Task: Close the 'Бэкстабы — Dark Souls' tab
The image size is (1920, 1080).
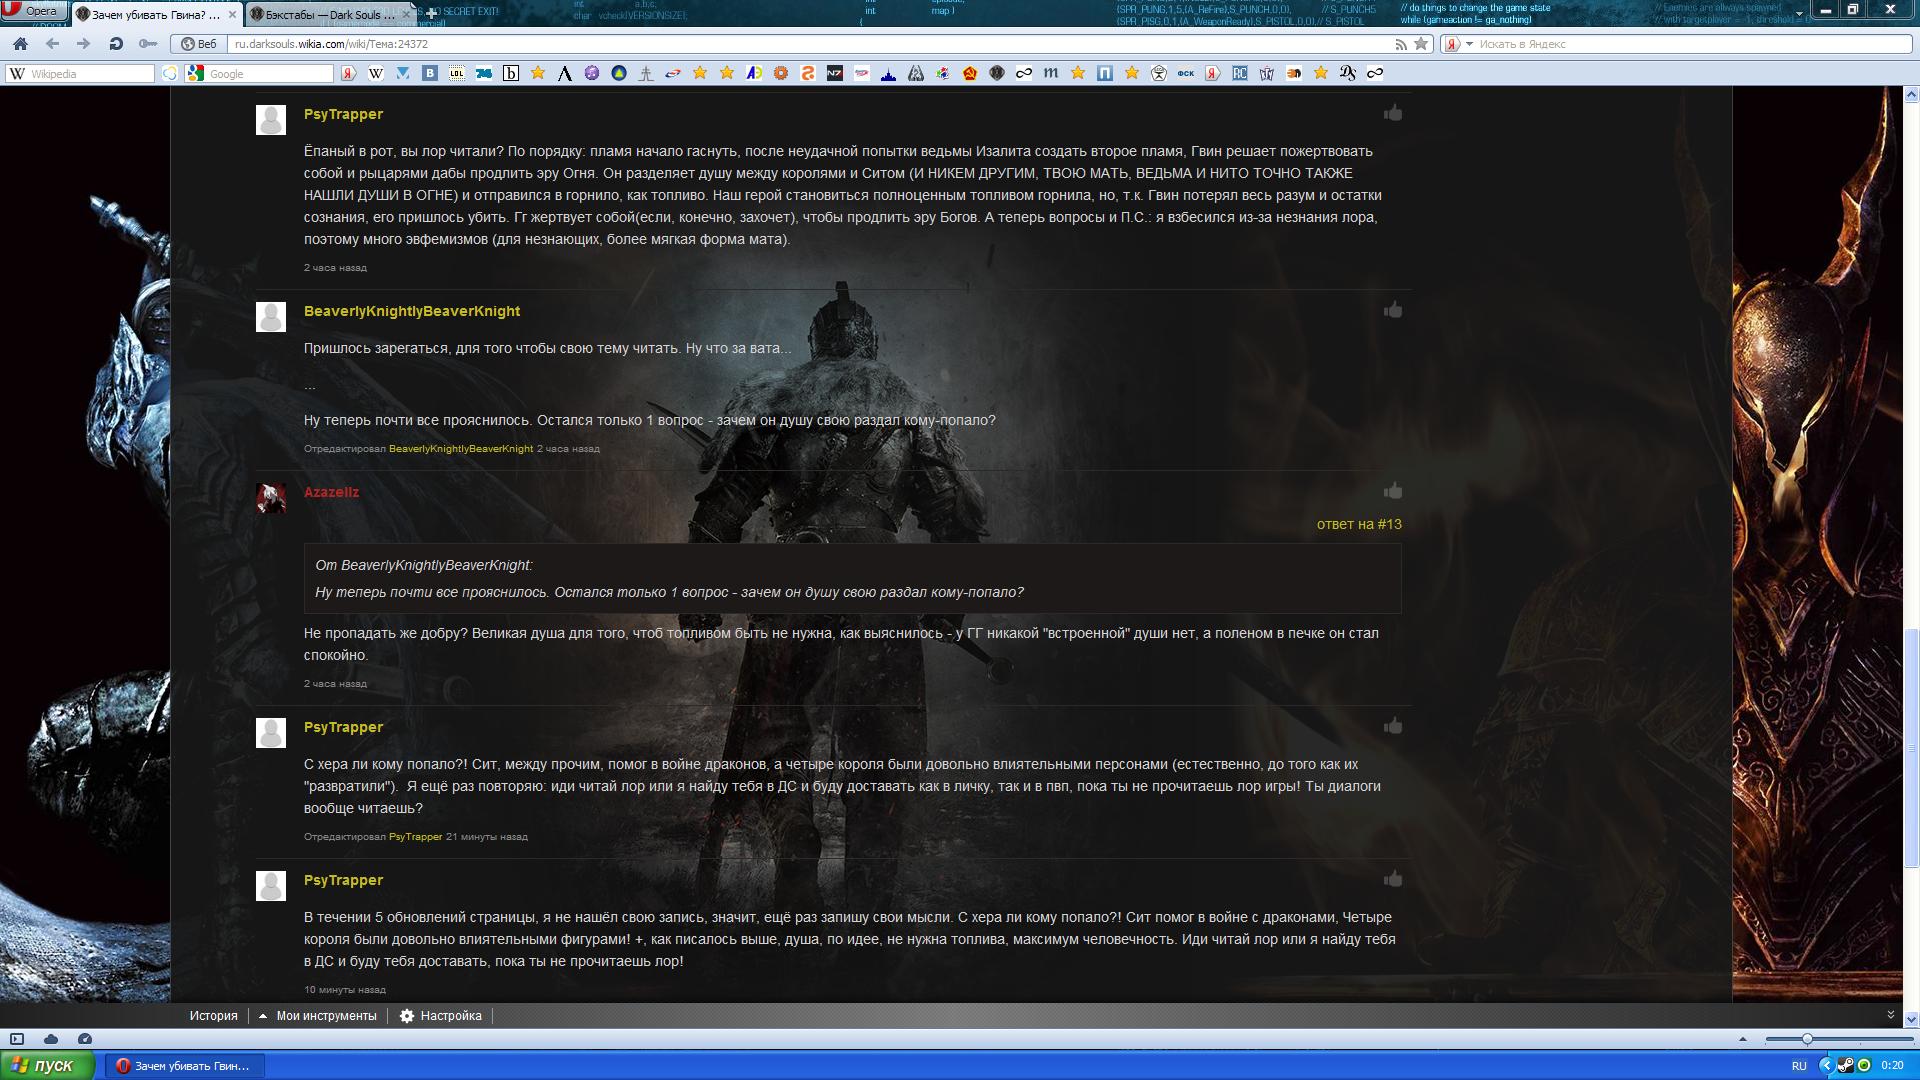Action: [x=407, y=14]
